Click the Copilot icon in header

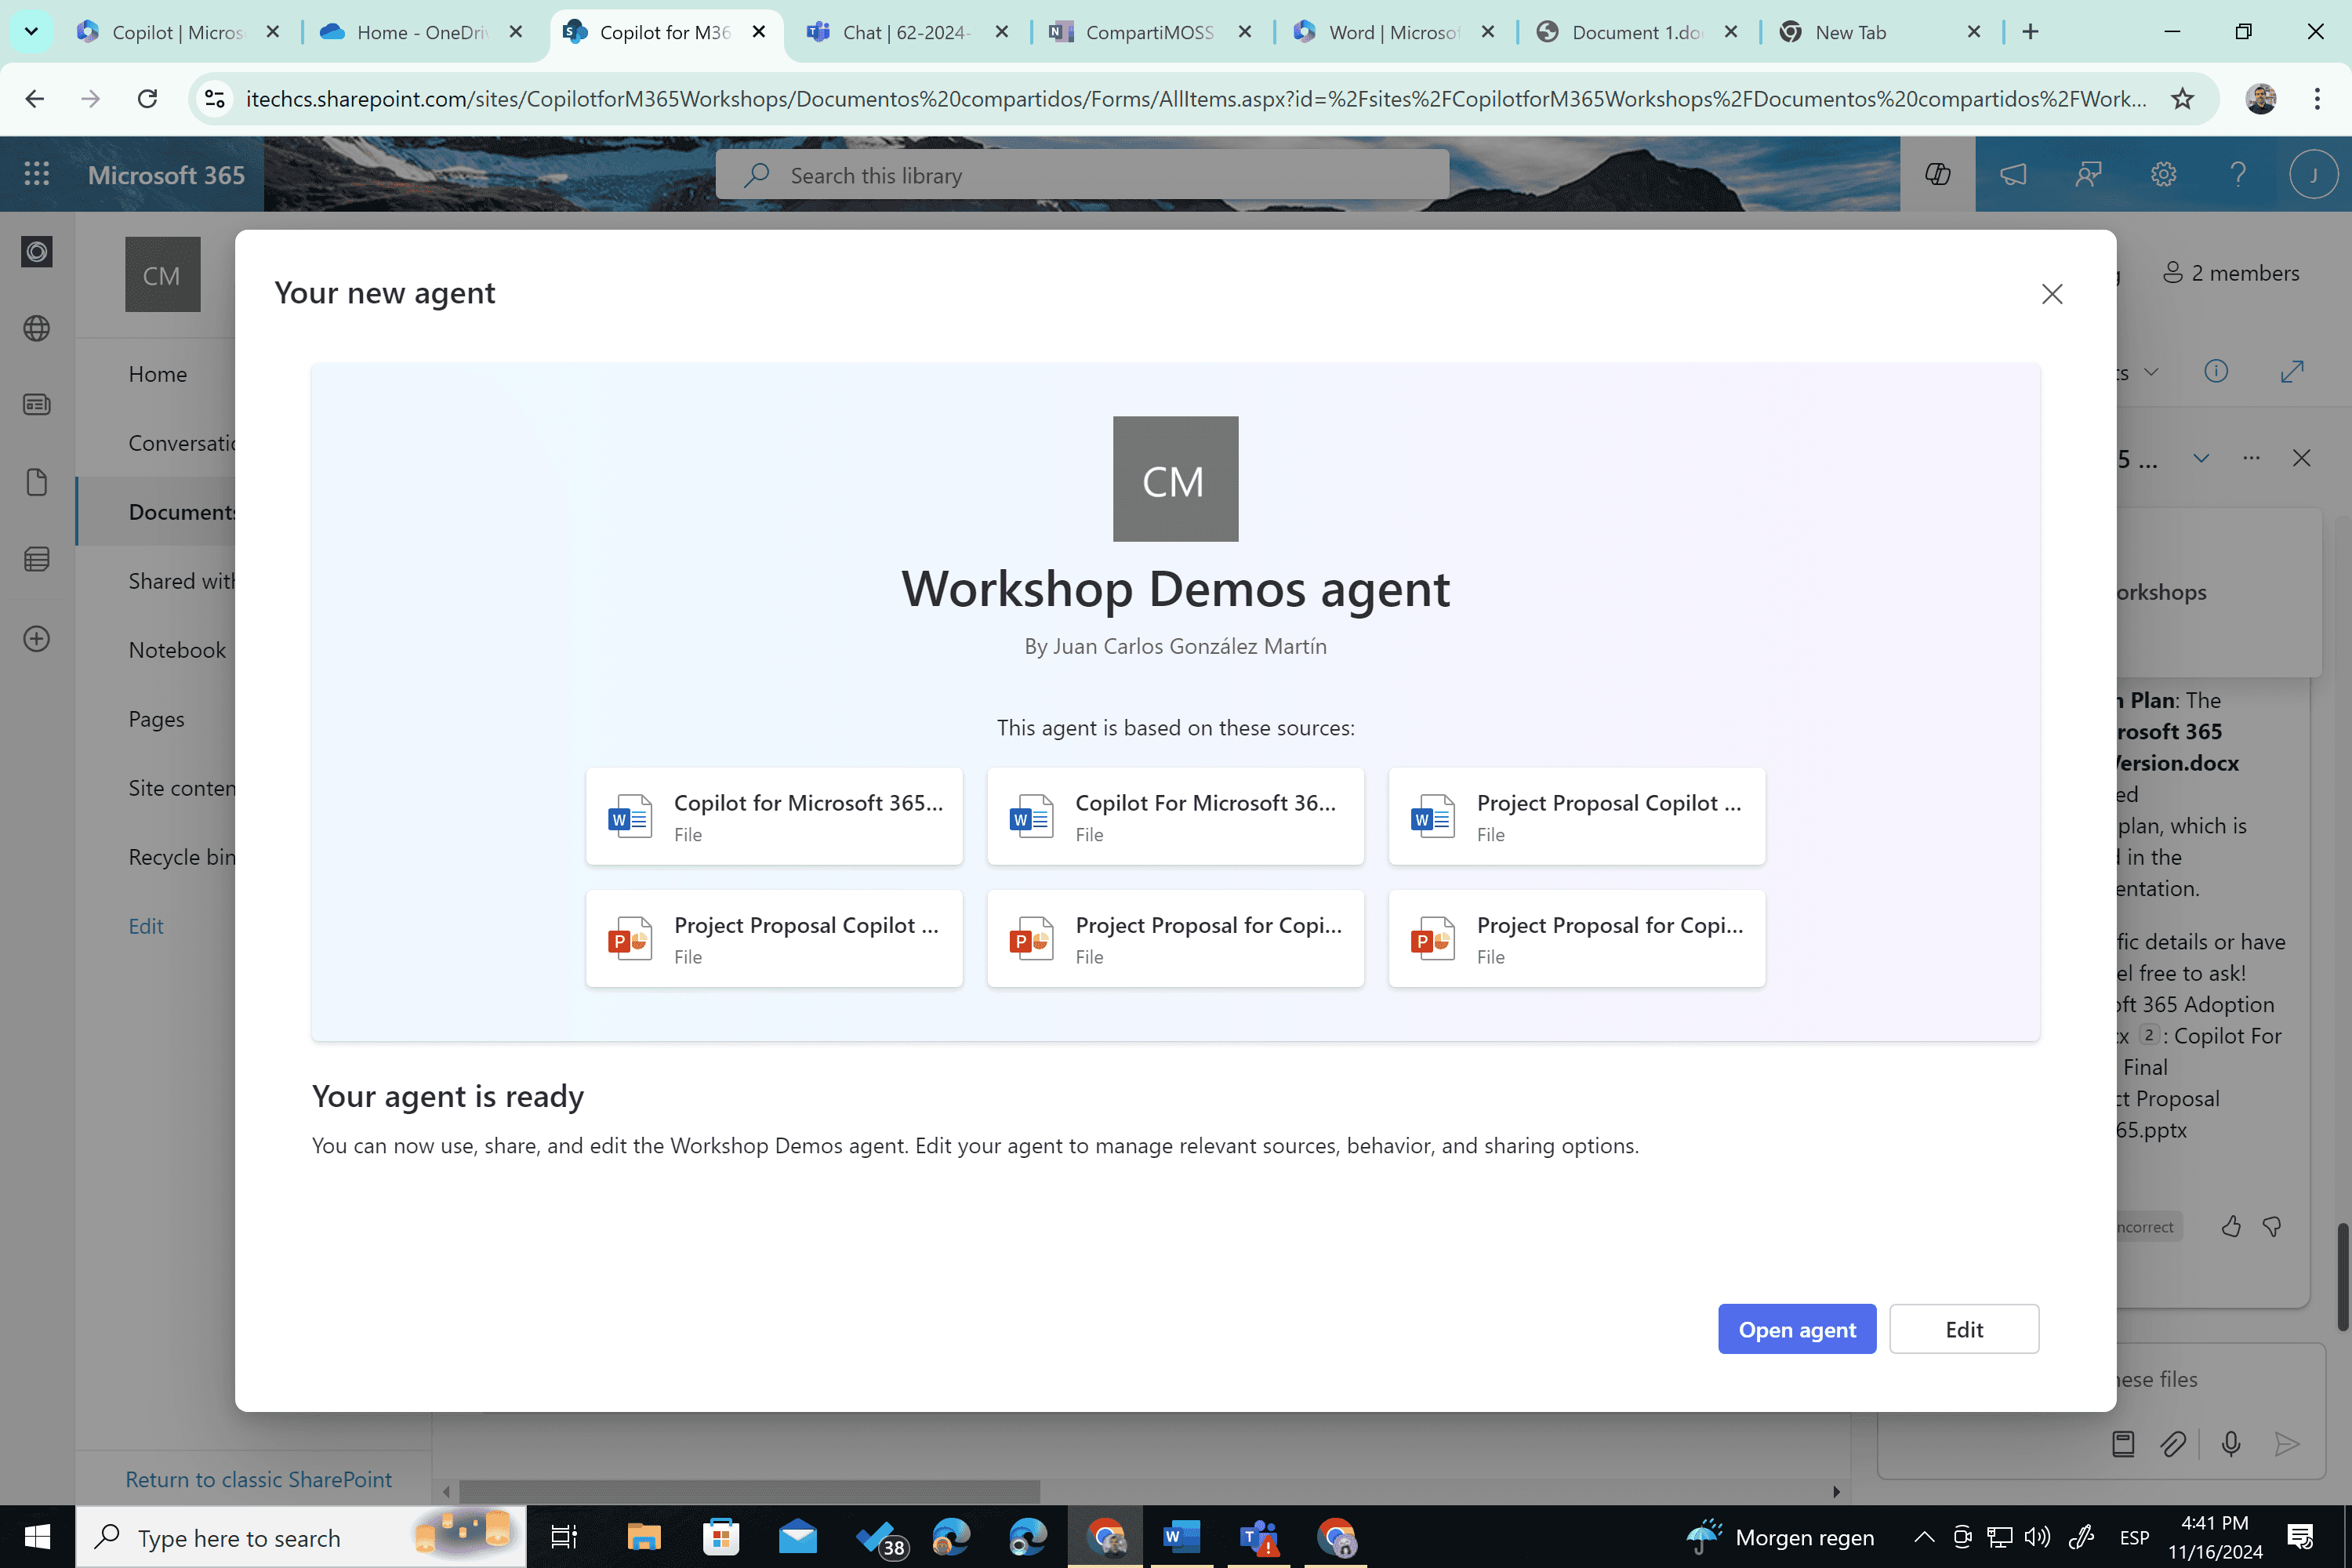1937,174
